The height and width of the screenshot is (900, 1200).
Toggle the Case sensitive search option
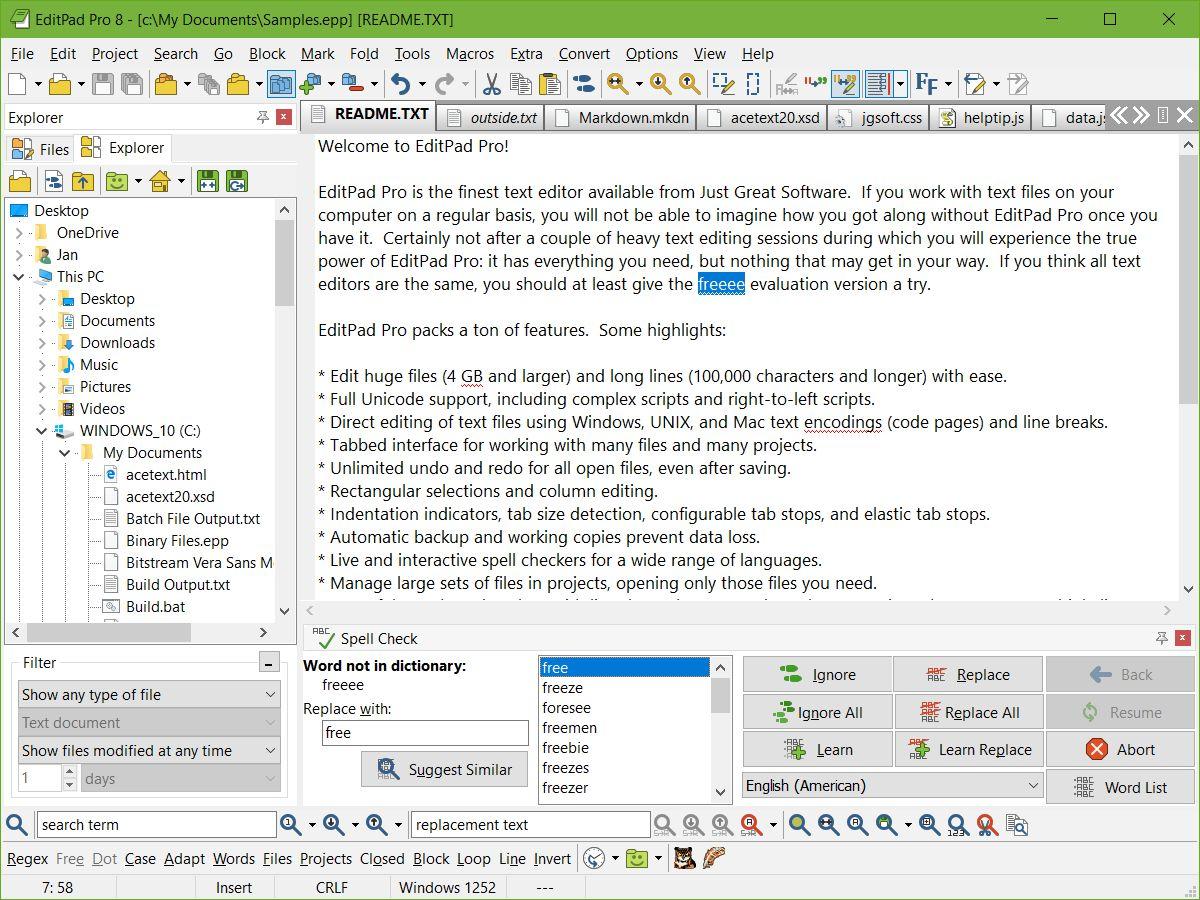(x=140, y=858)
